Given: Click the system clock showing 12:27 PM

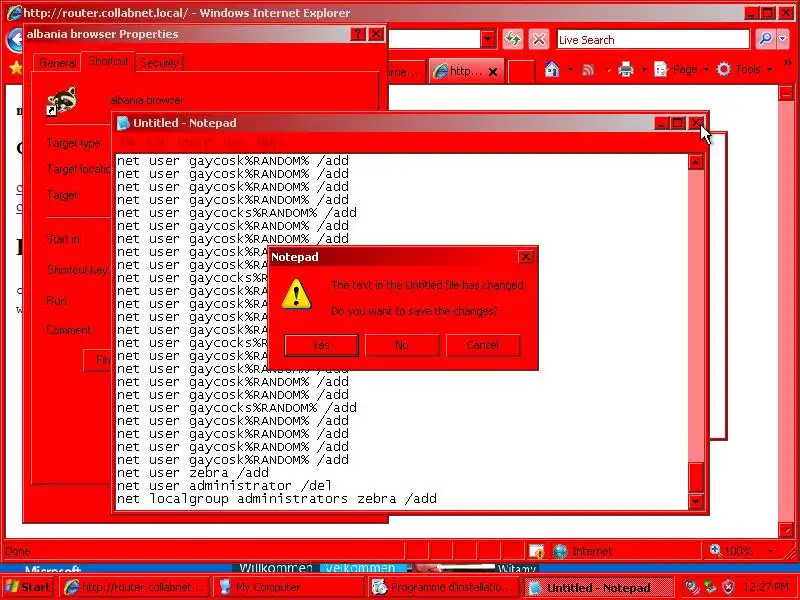Looking at the screenshot, I should [x=766, y=587].
